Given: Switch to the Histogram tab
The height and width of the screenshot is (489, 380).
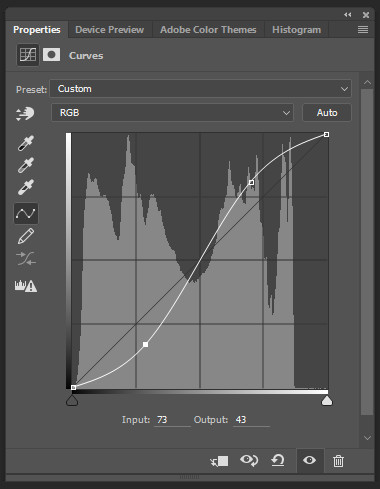Looking at the screenshot, I should coord(297,30).
